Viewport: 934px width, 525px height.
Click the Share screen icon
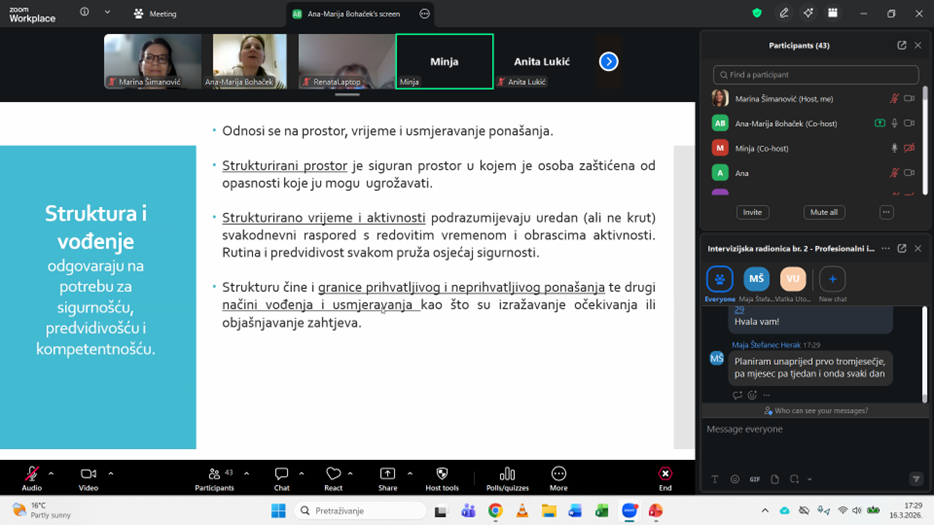point(387,475)
